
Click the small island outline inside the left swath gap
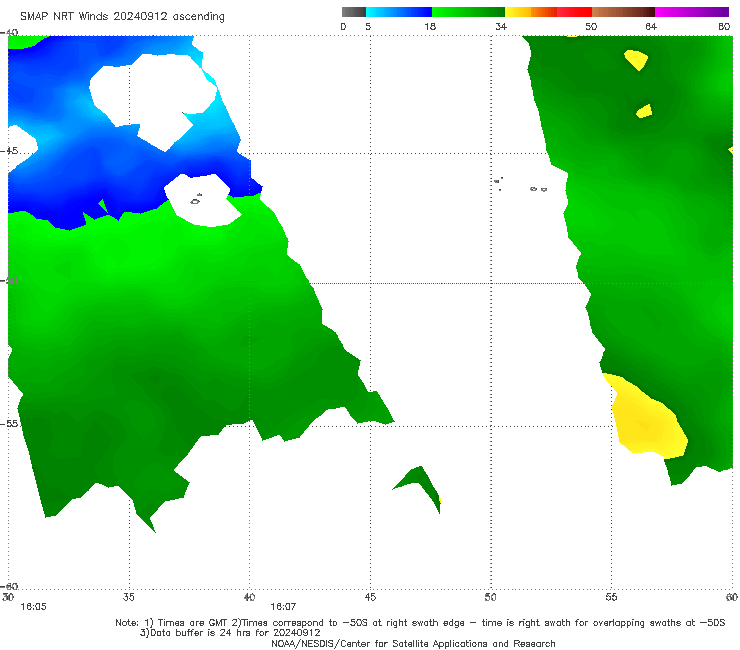(x=196, y=200)
